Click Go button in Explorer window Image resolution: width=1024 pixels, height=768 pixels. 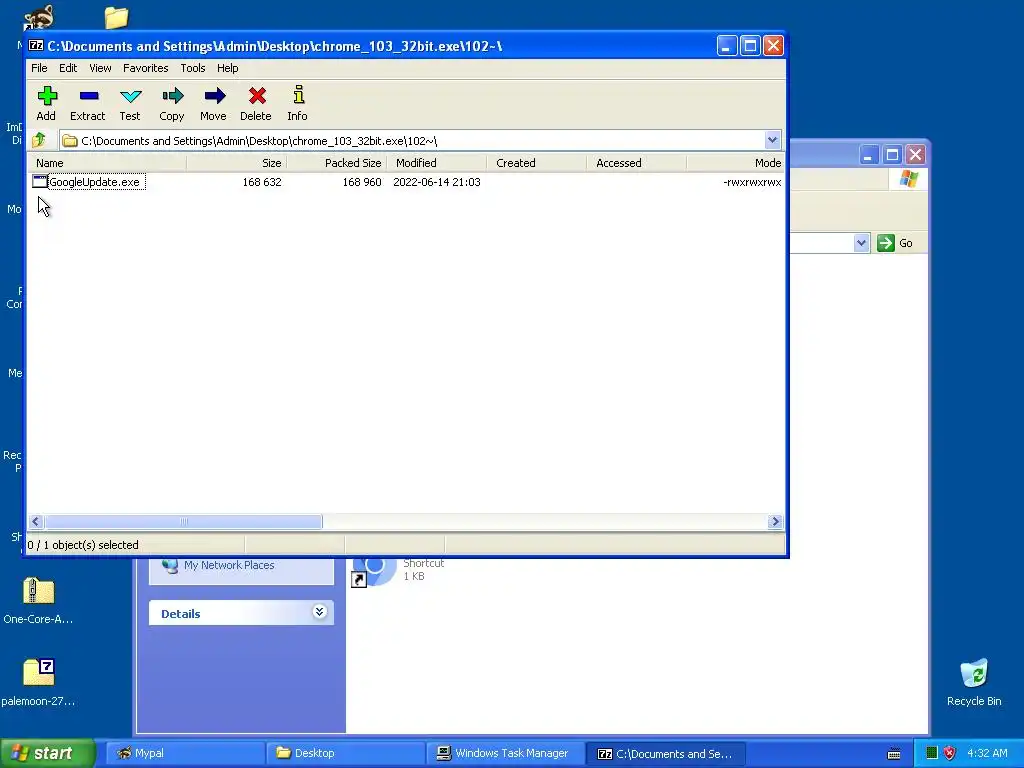point(895,243)
